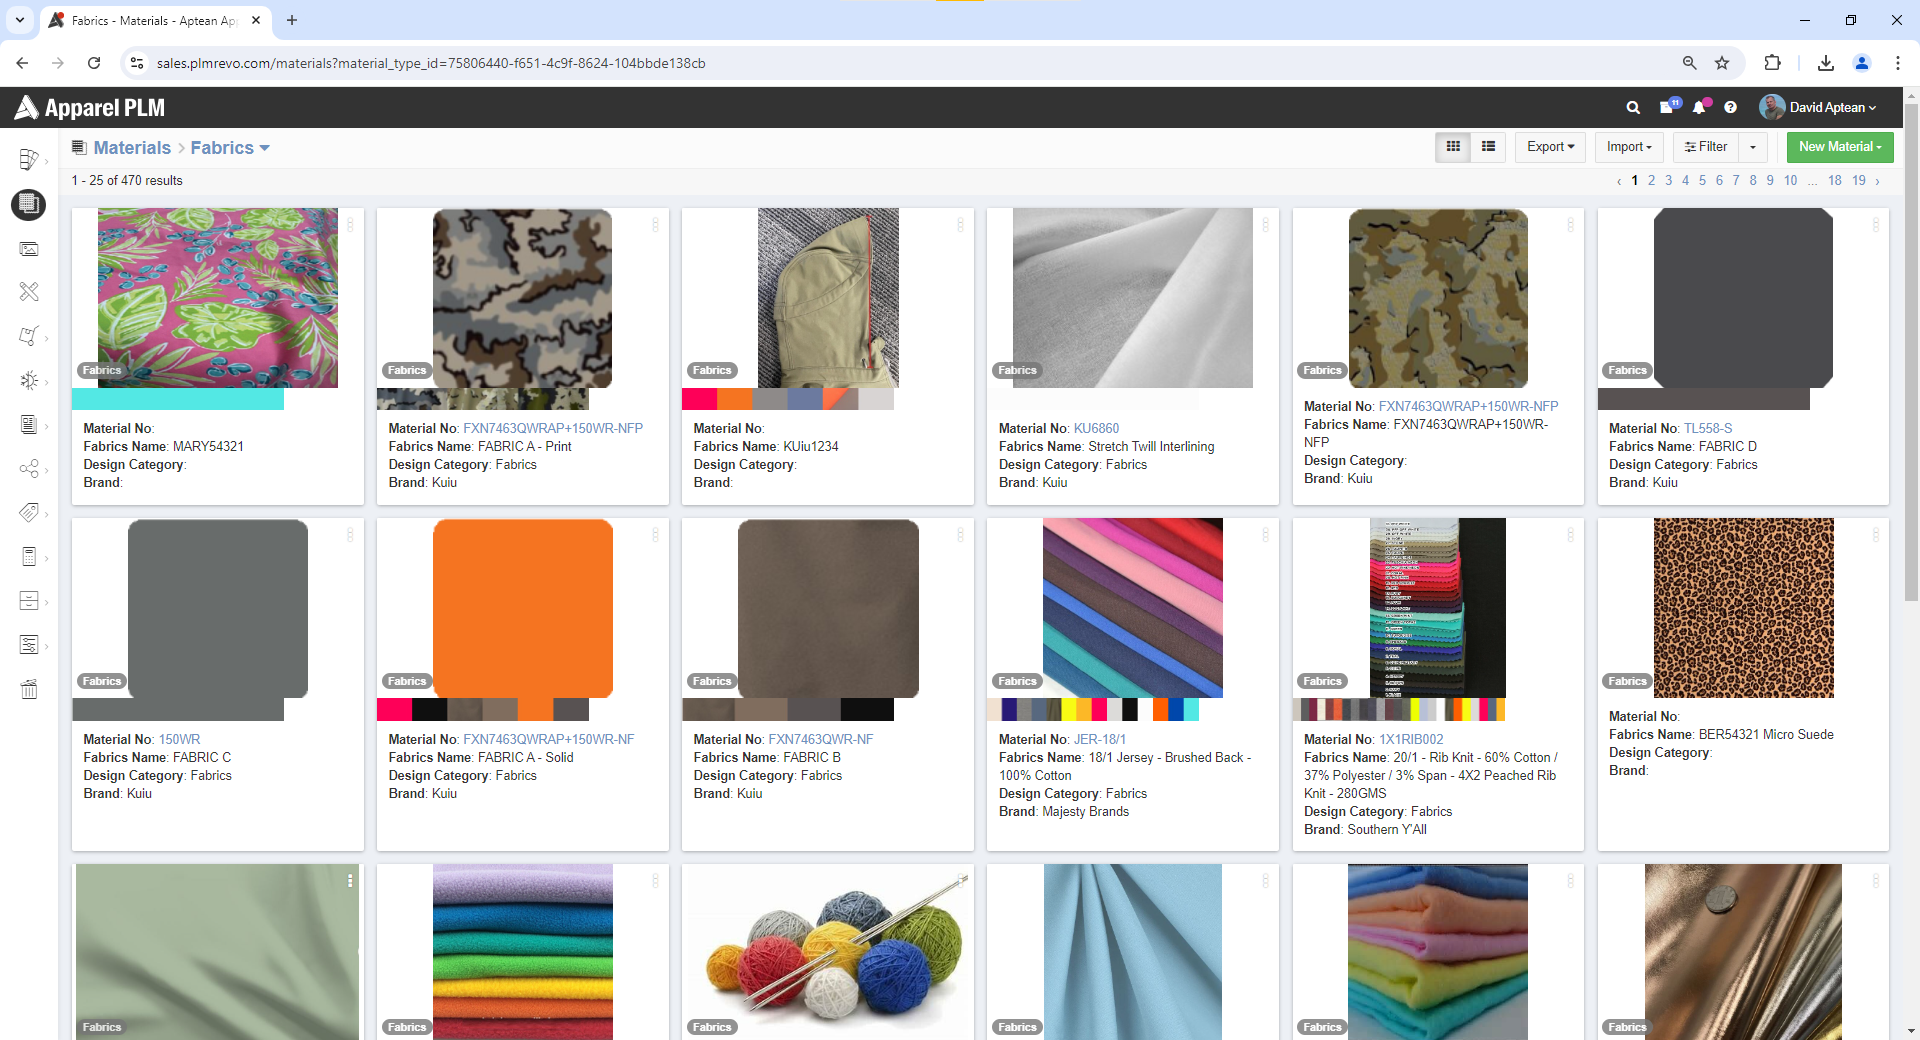Select the Fabrics - Materials browser tab

pos(154,20)
